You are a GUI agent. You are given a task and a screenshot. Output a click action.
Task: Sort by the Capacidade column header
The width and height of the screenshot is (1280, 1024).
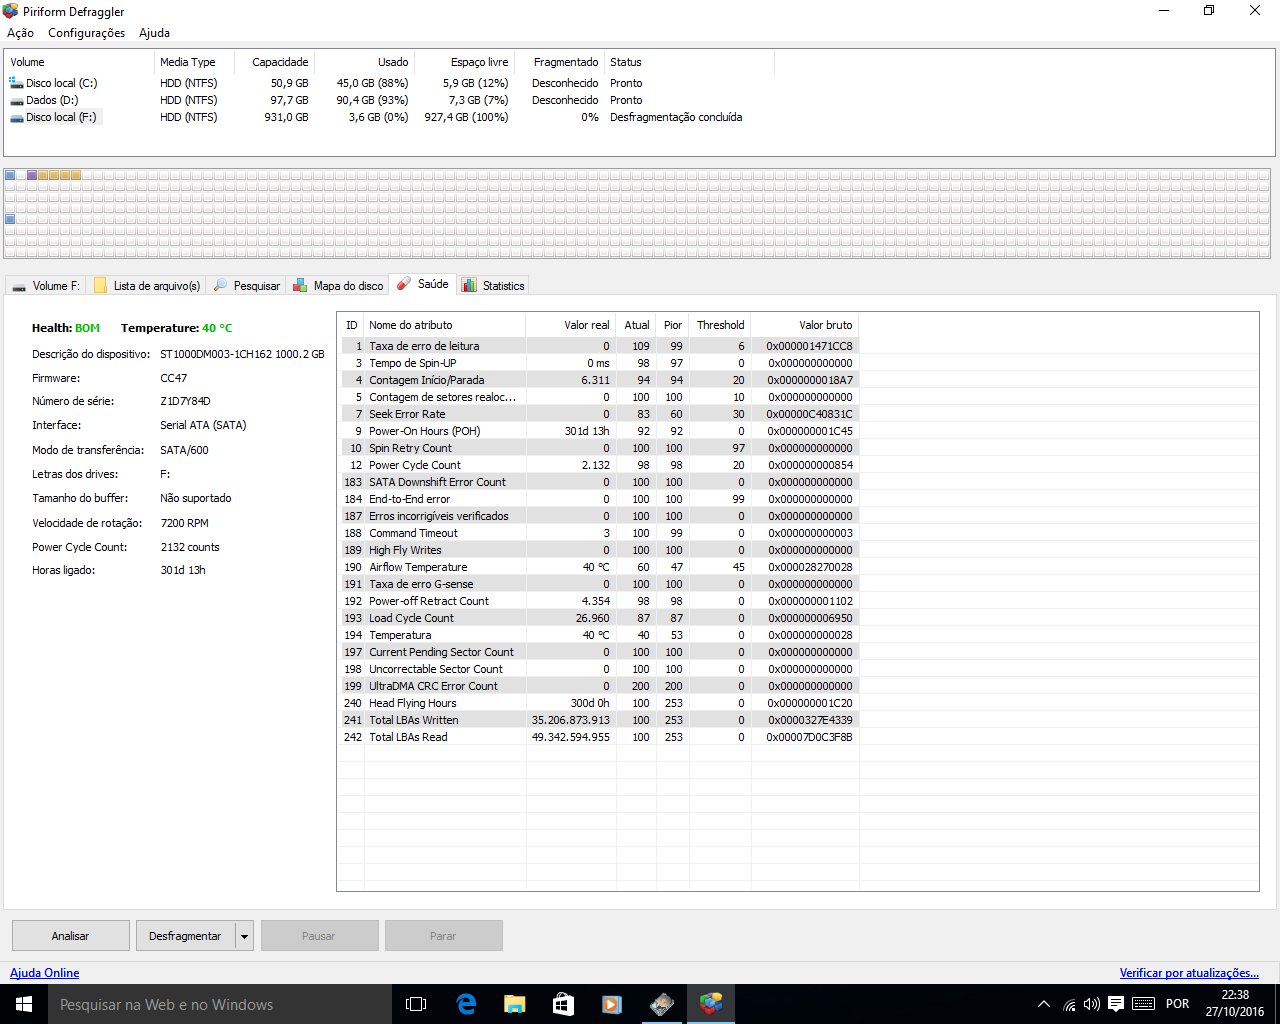point(275,62)
